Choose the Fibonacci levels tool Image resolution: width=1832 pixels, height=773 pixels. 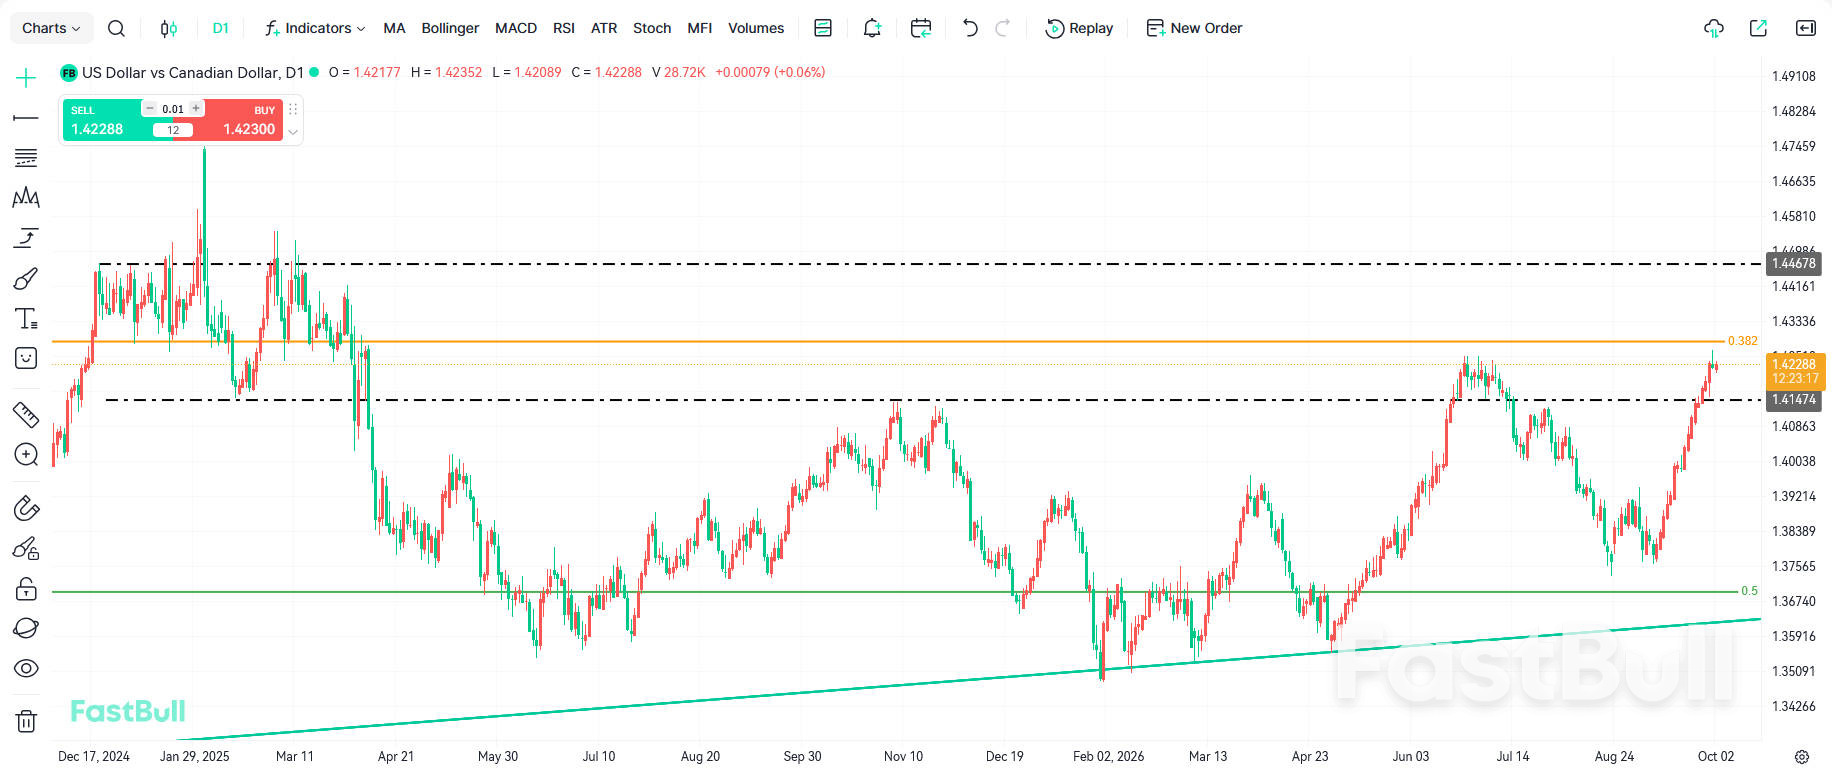[x=26, y=158]
